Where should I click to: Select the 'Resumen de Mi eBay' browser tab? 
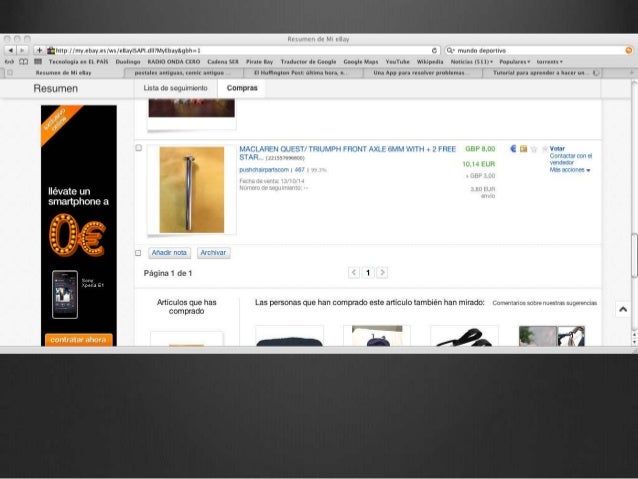[x=63, y=73]
